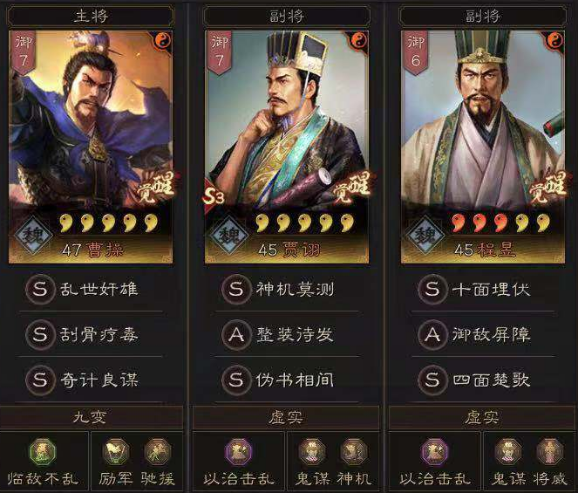Tap the 临敌不乱 formation skill icon
The width and height of the screenshot is (578, 493).
[43, 451]
